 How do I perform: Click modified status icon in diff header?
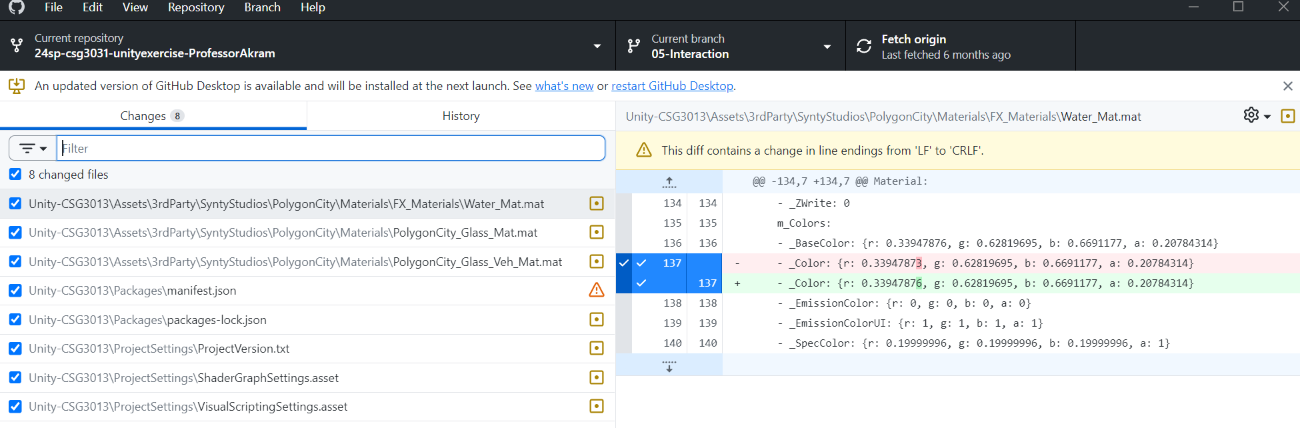point(1287,116)
